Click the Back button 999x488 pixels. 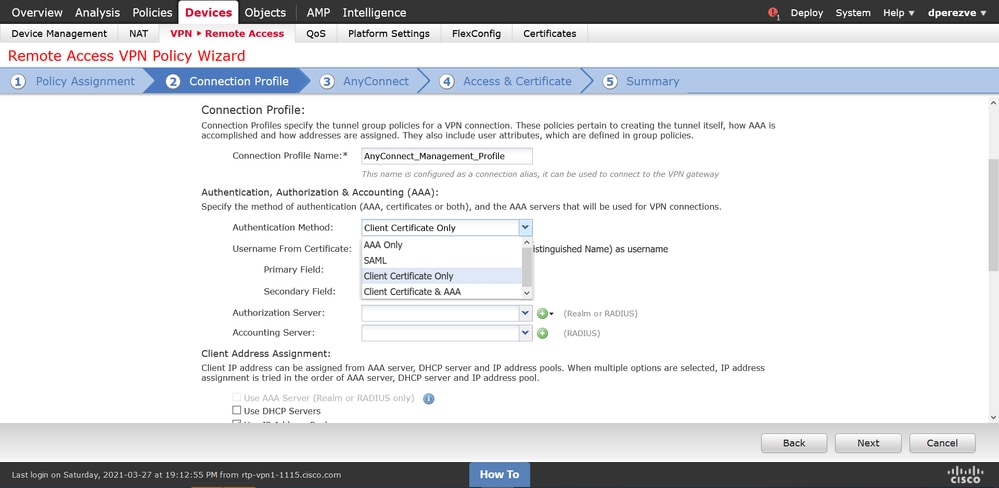(x=794, y=443)
